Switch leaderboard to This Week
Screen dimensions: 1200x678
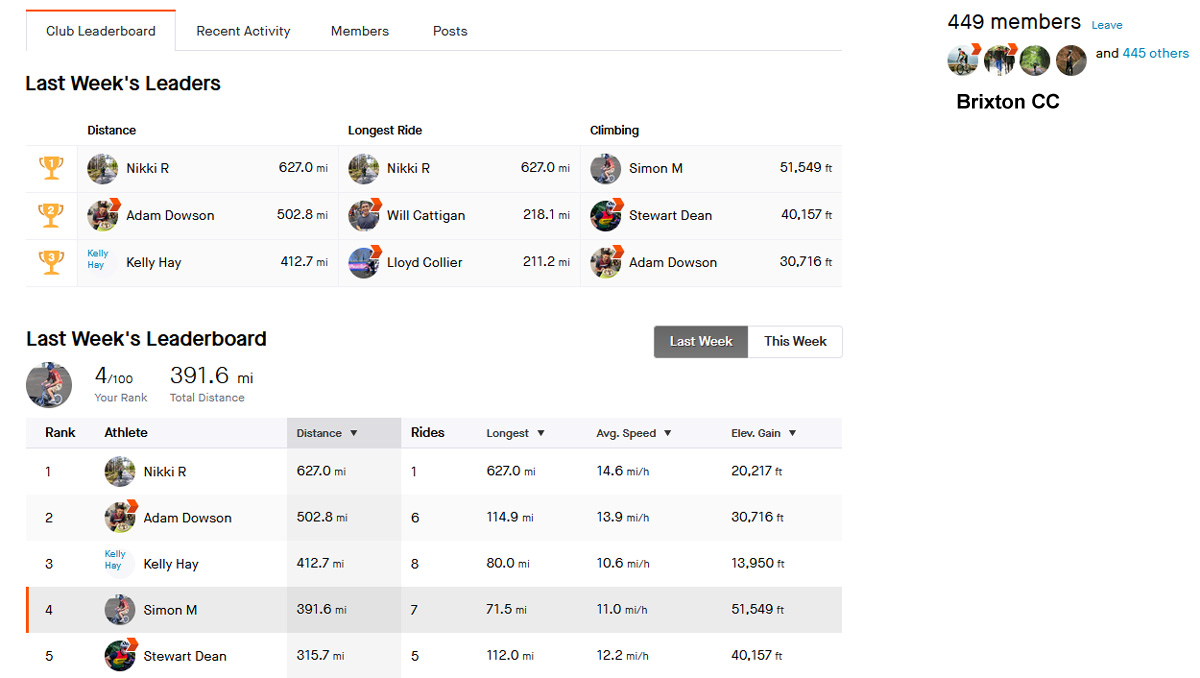[x=795, y=341]
